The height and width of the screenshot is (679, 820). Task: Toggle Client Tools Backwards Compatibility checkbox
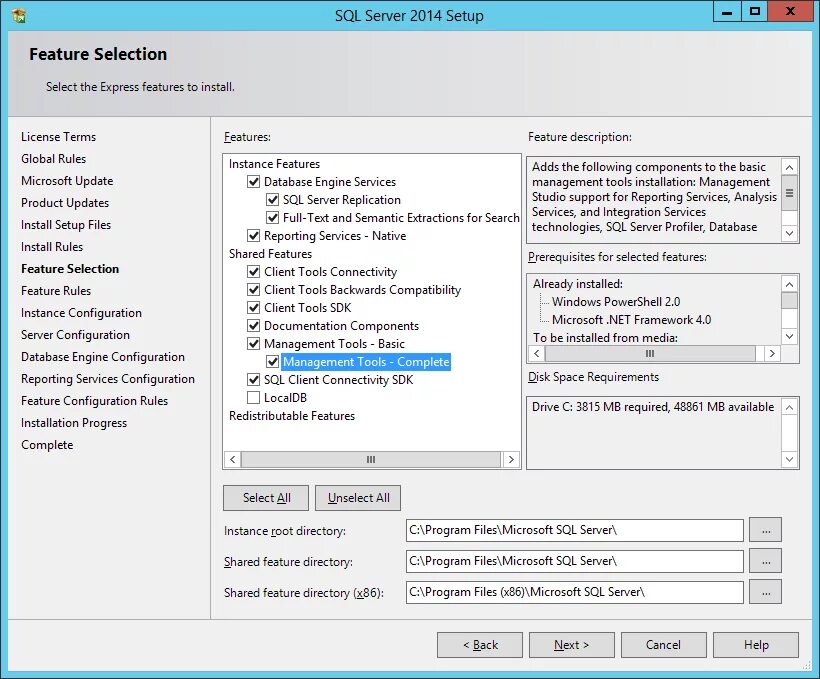tap(254, 289)
